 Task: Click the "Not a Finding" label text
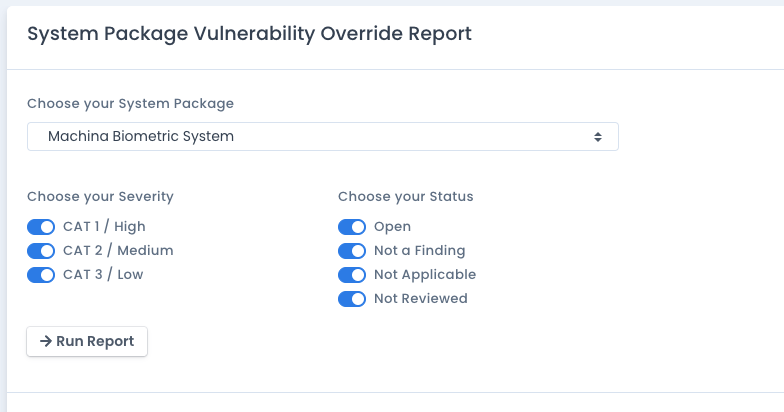pyautogui.click(x=419, y=251)
